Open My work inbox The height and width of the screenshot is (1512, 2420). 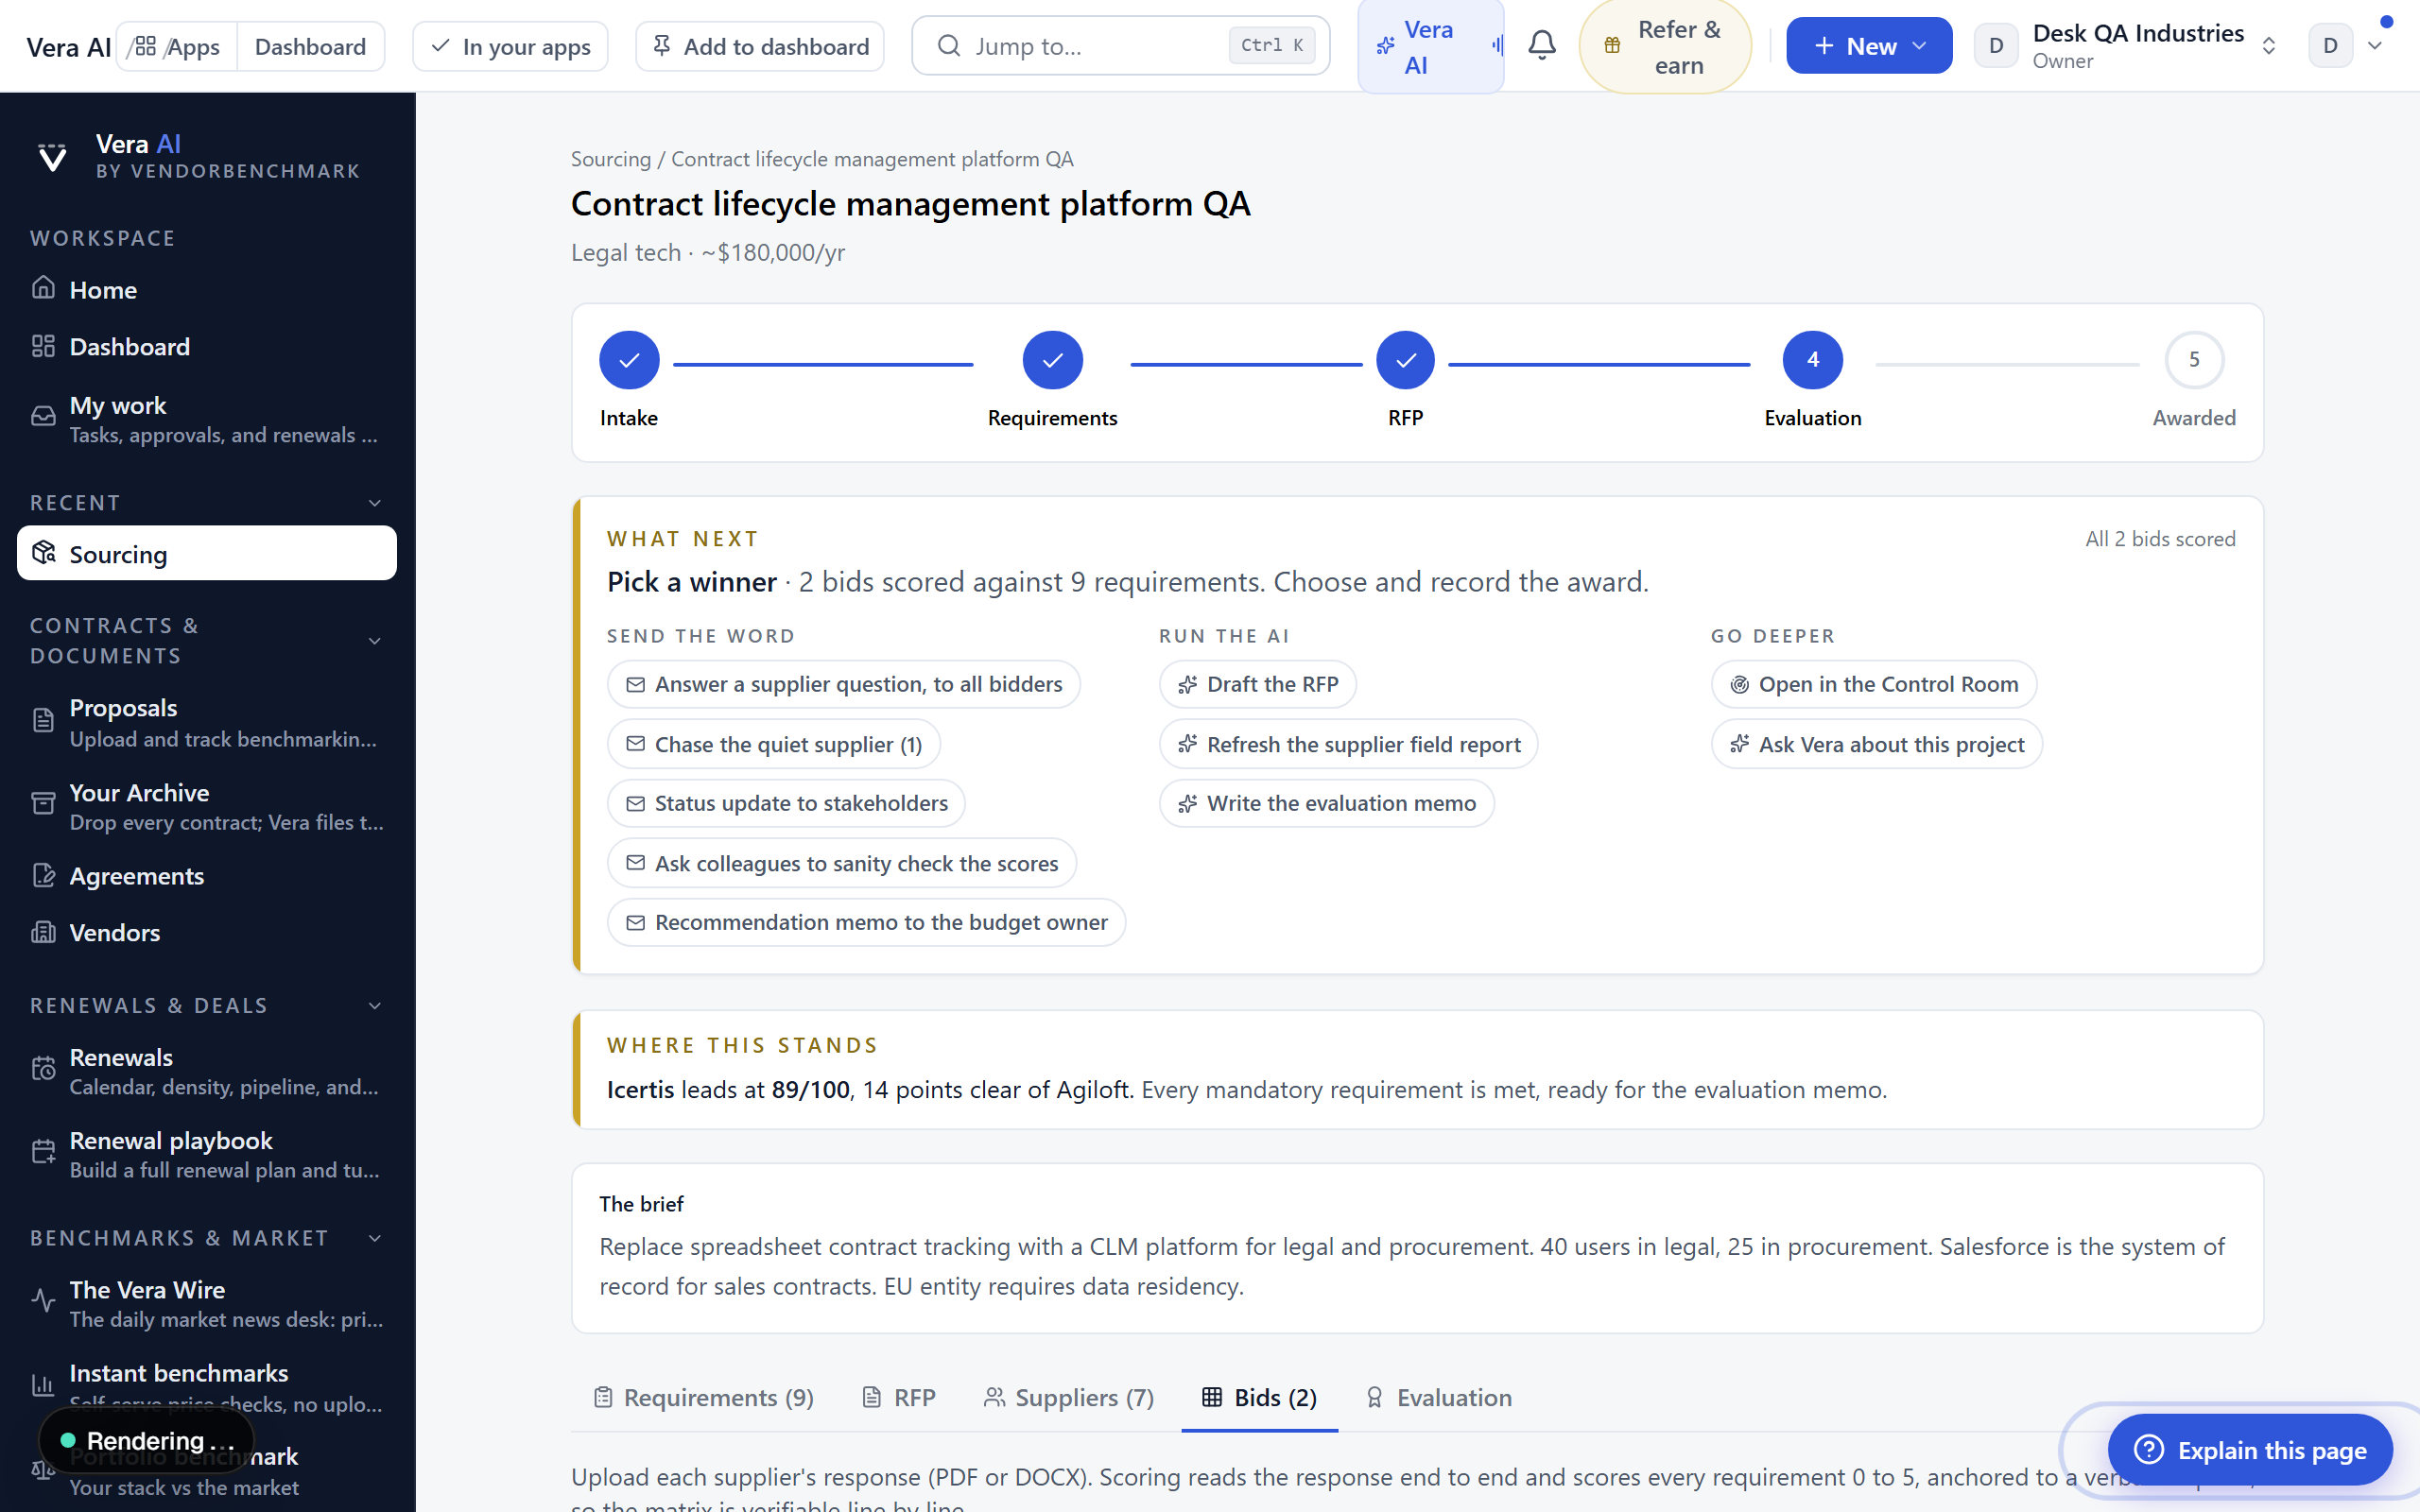tap(207, 419)
